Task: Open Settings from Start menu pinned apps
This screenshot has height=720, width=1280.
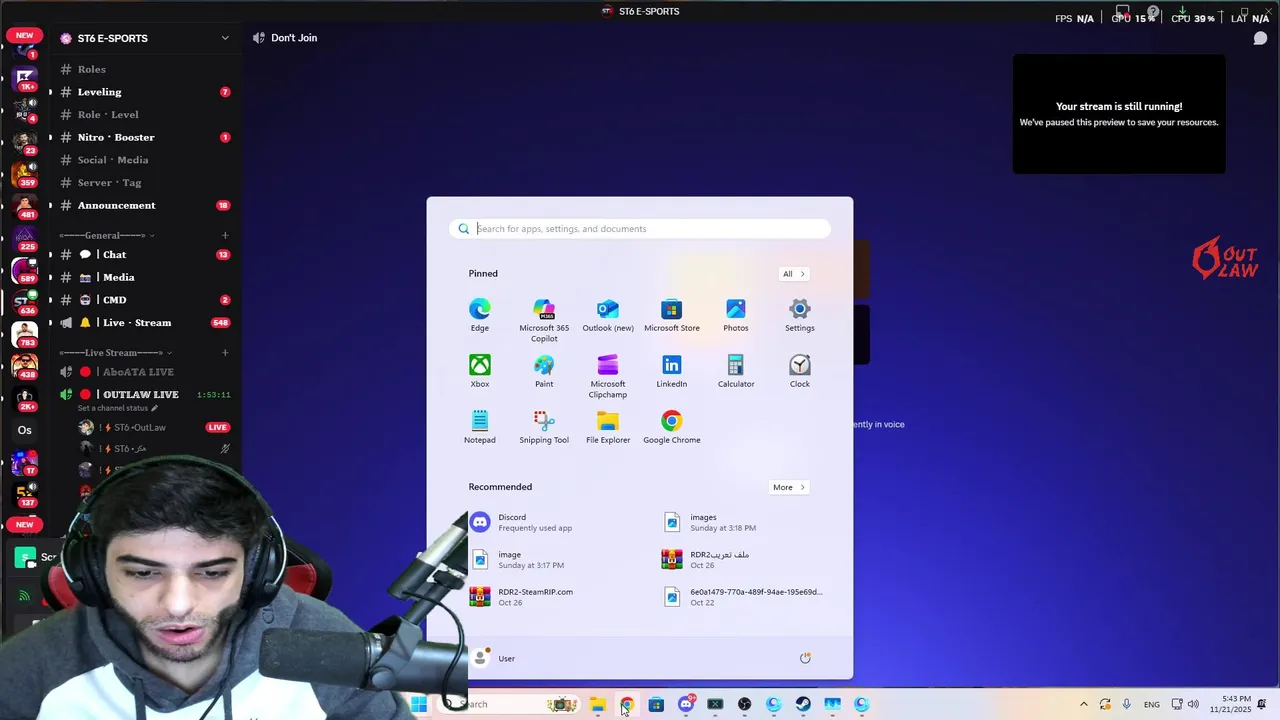Action: click(x=800, y=315)
